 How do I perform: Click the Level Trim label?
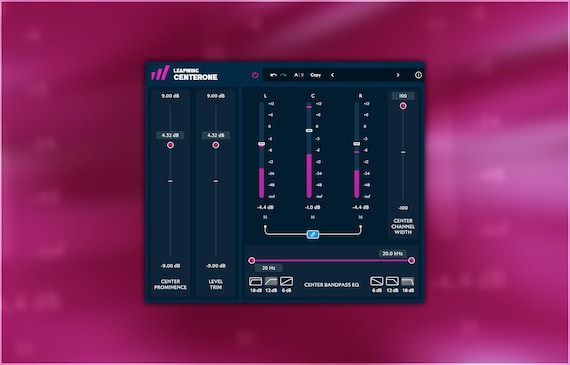point(216,284)
